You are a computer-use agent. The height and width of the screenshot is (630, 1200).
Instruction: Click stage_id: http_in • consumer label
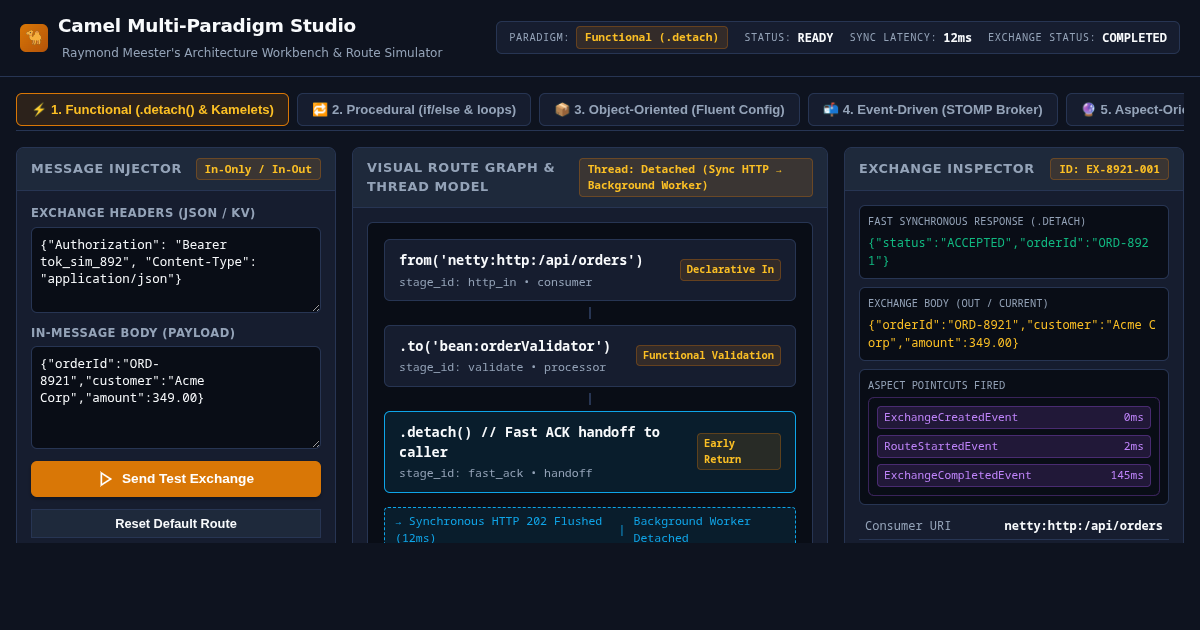[x=496, y=282]
